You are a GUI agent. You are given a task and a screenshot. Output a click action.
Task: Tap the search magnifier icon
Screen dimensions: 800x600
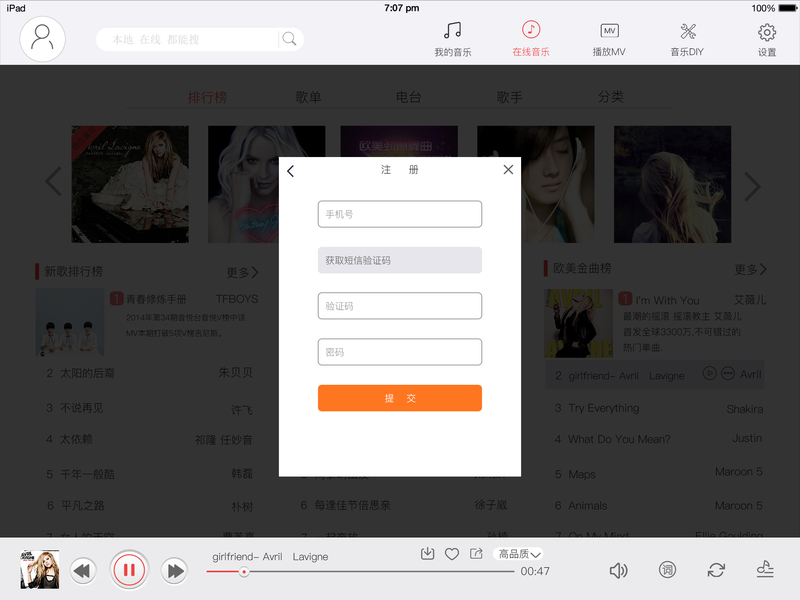pos(289,39)
